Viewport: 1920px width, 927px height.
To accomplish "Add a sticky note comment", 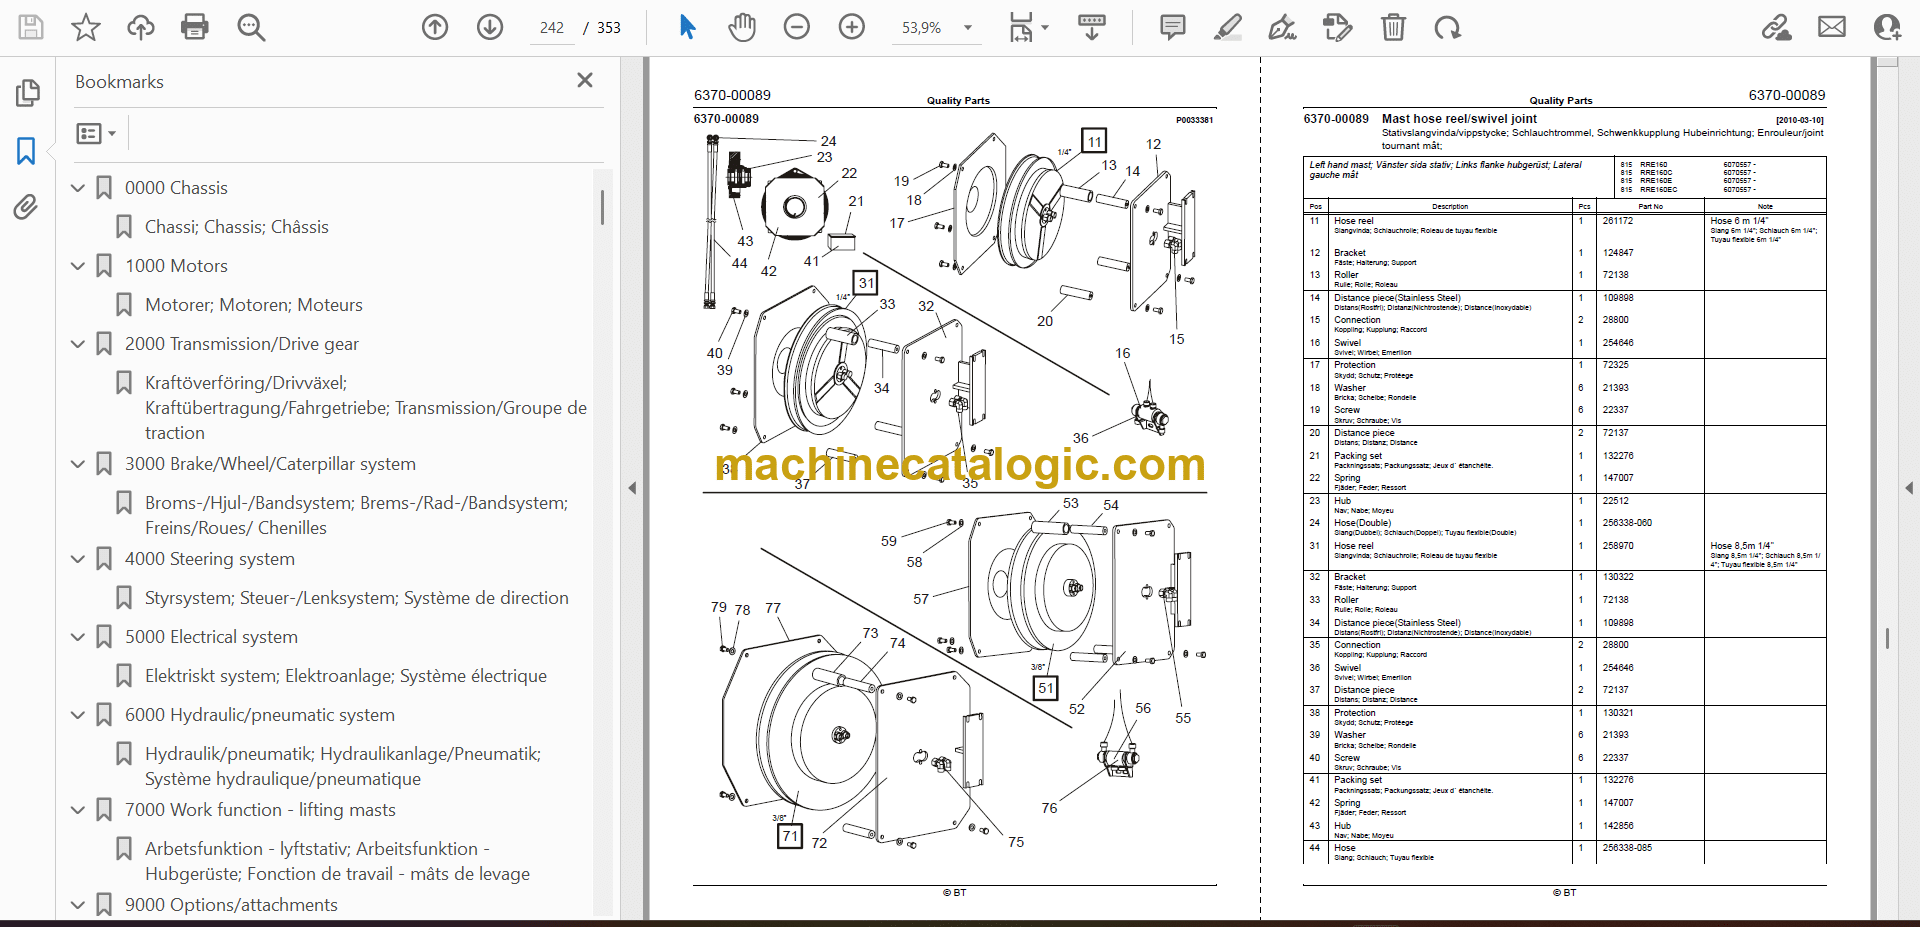I will 1173,27.
